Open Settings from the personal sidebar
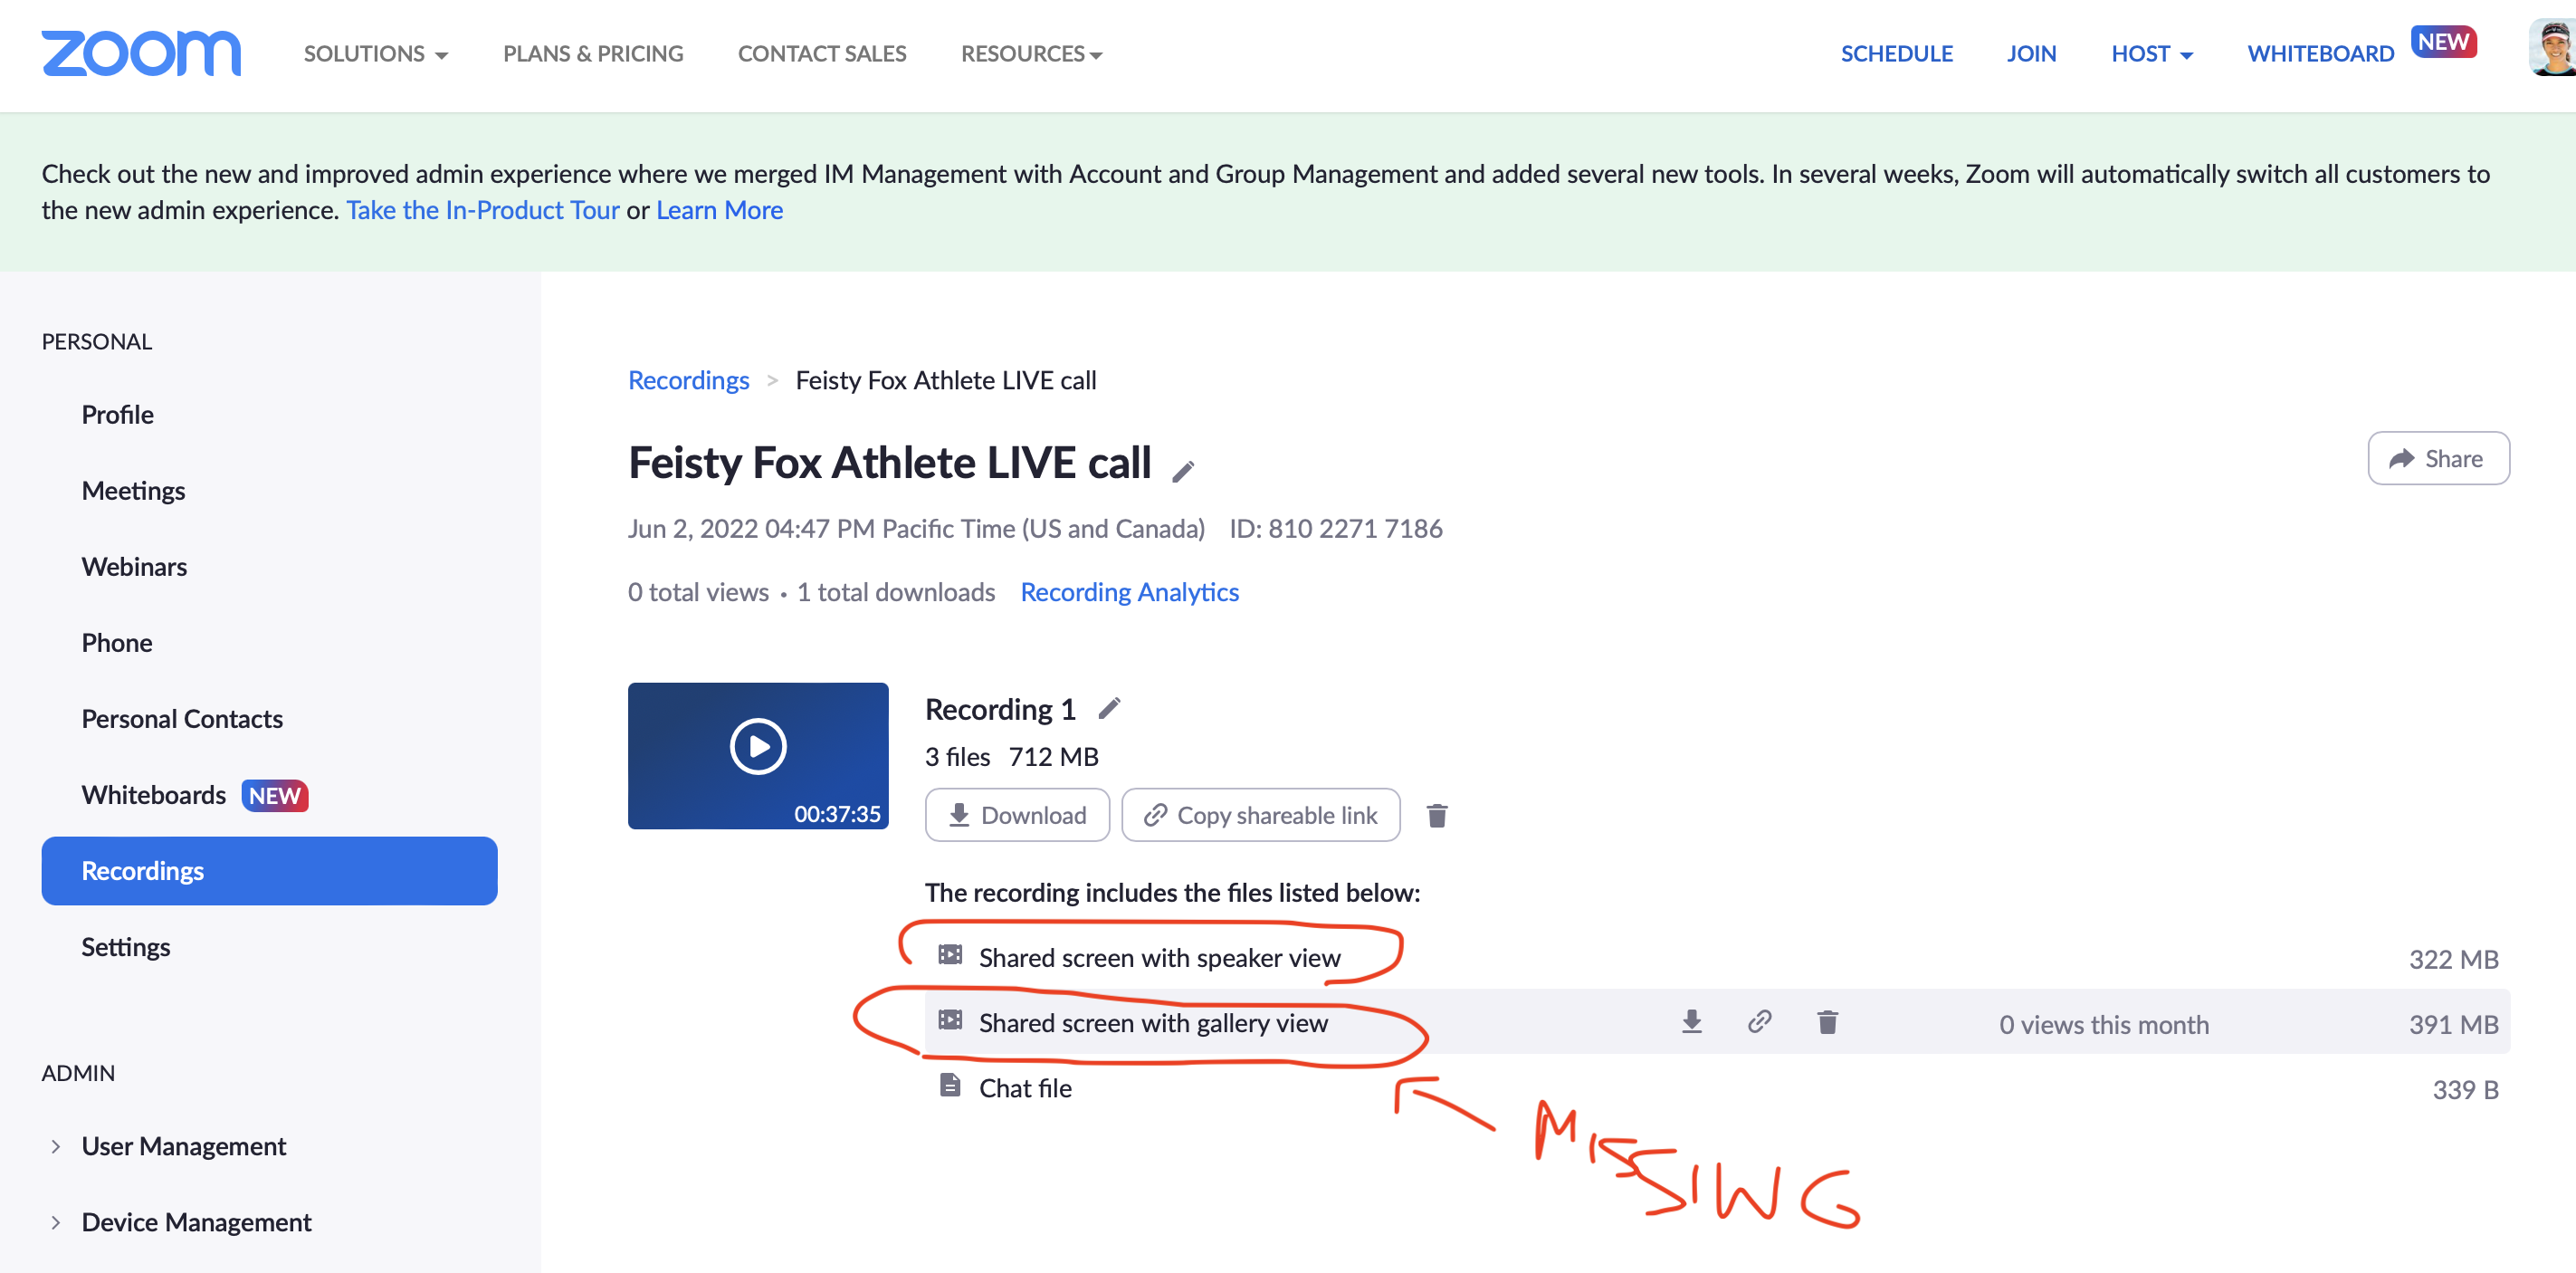The image size is (2576, 1273). point(125,947)
